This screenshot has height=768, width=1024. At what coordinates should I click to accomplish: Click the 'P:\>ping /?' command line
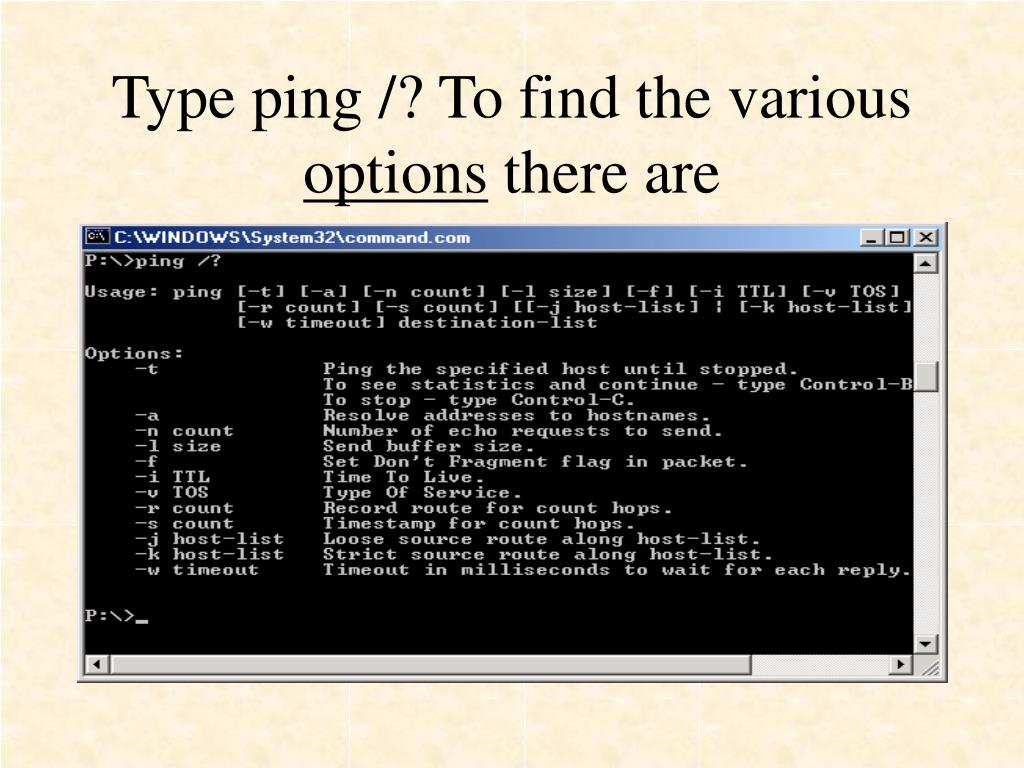click(153, 261)
